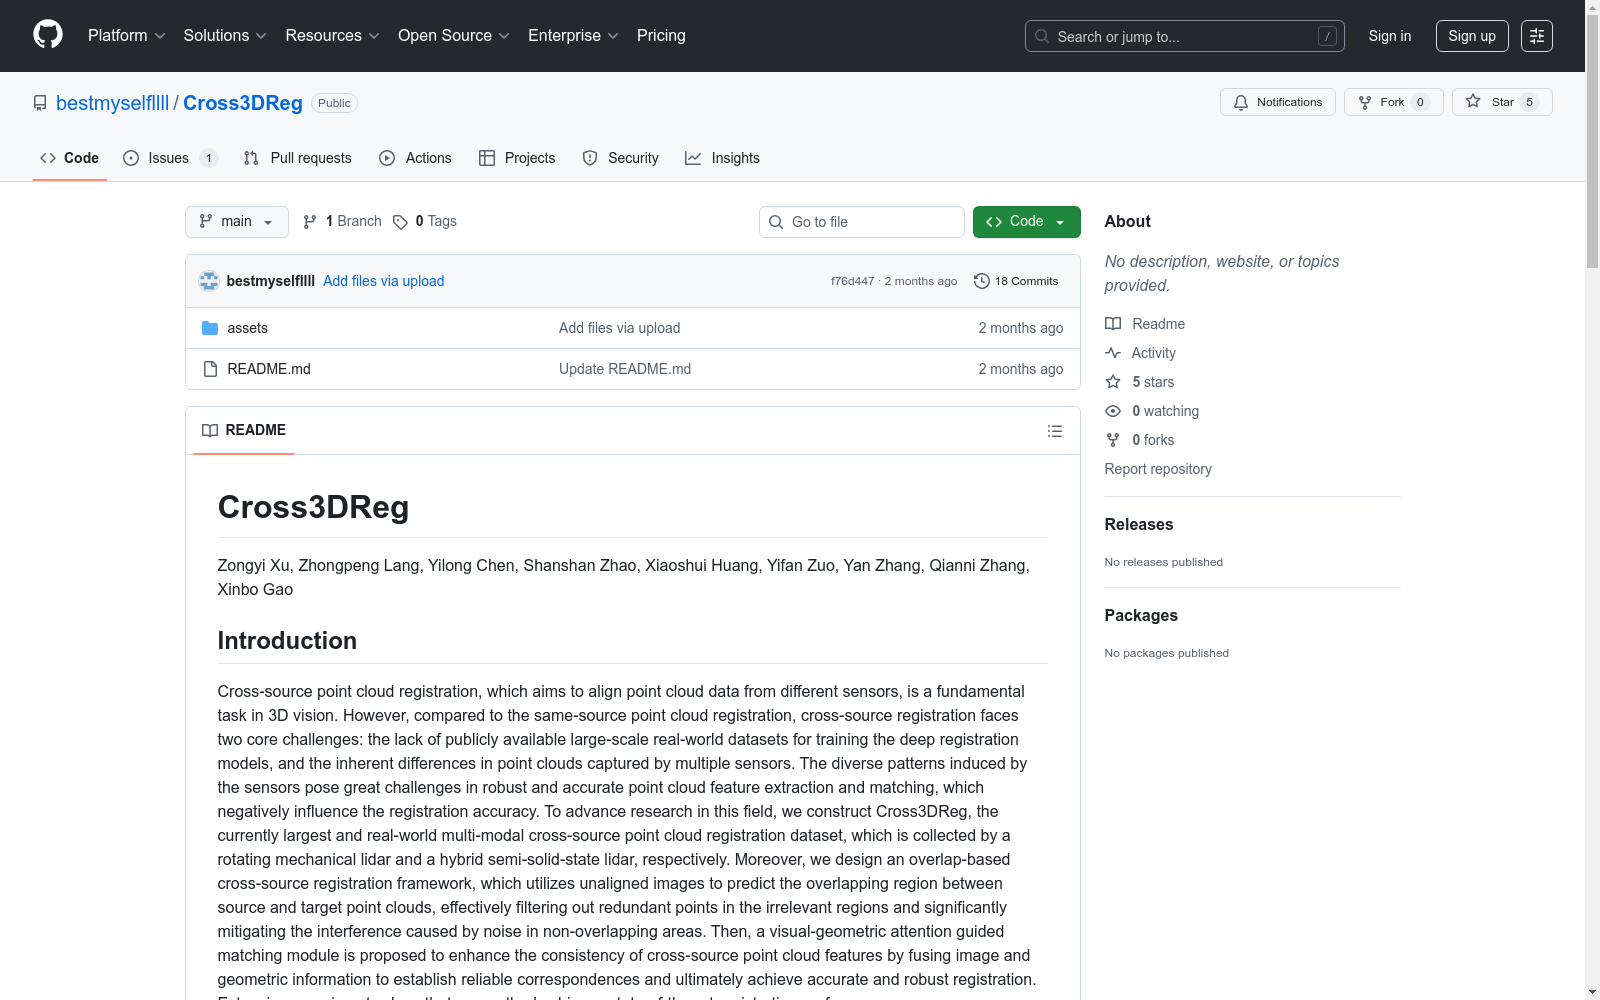
Task: Click the assets folder icon
Action: click(x=210, y=328)
